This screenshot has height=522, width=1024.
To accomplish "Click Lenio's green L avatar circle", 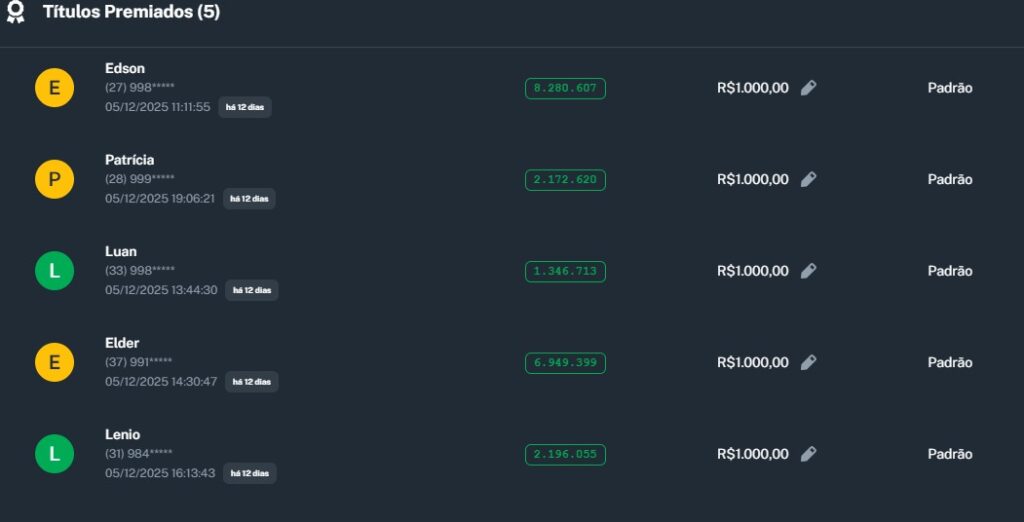I will tap(54, 454).
